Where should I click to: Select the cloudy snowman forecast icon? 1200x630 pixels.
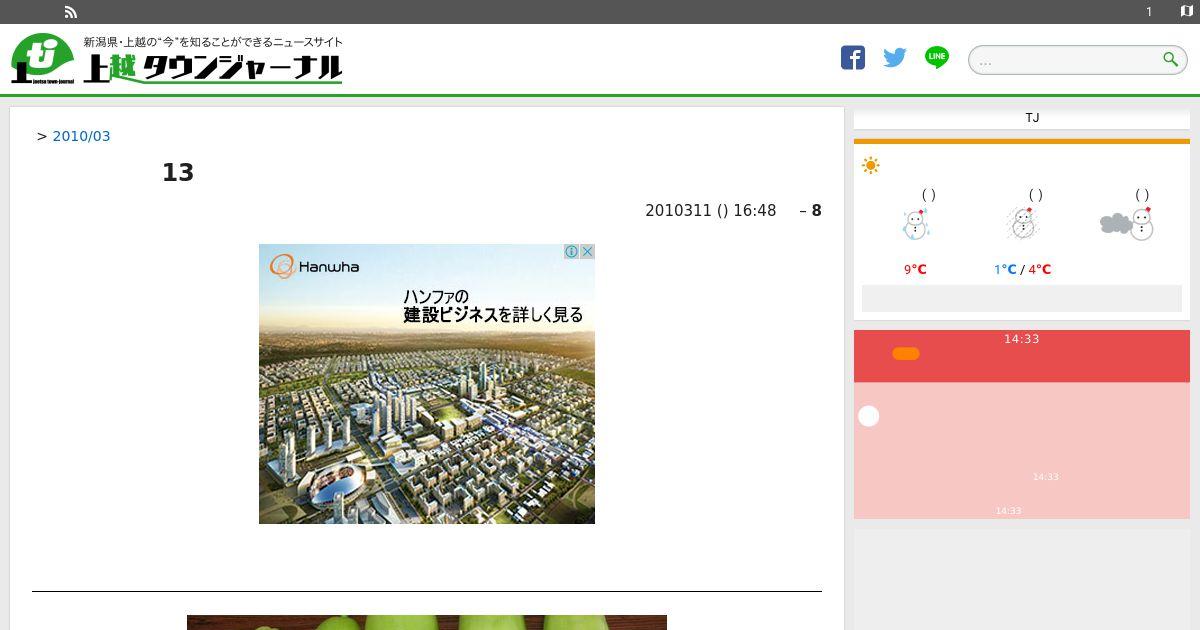pos(1127,223)
